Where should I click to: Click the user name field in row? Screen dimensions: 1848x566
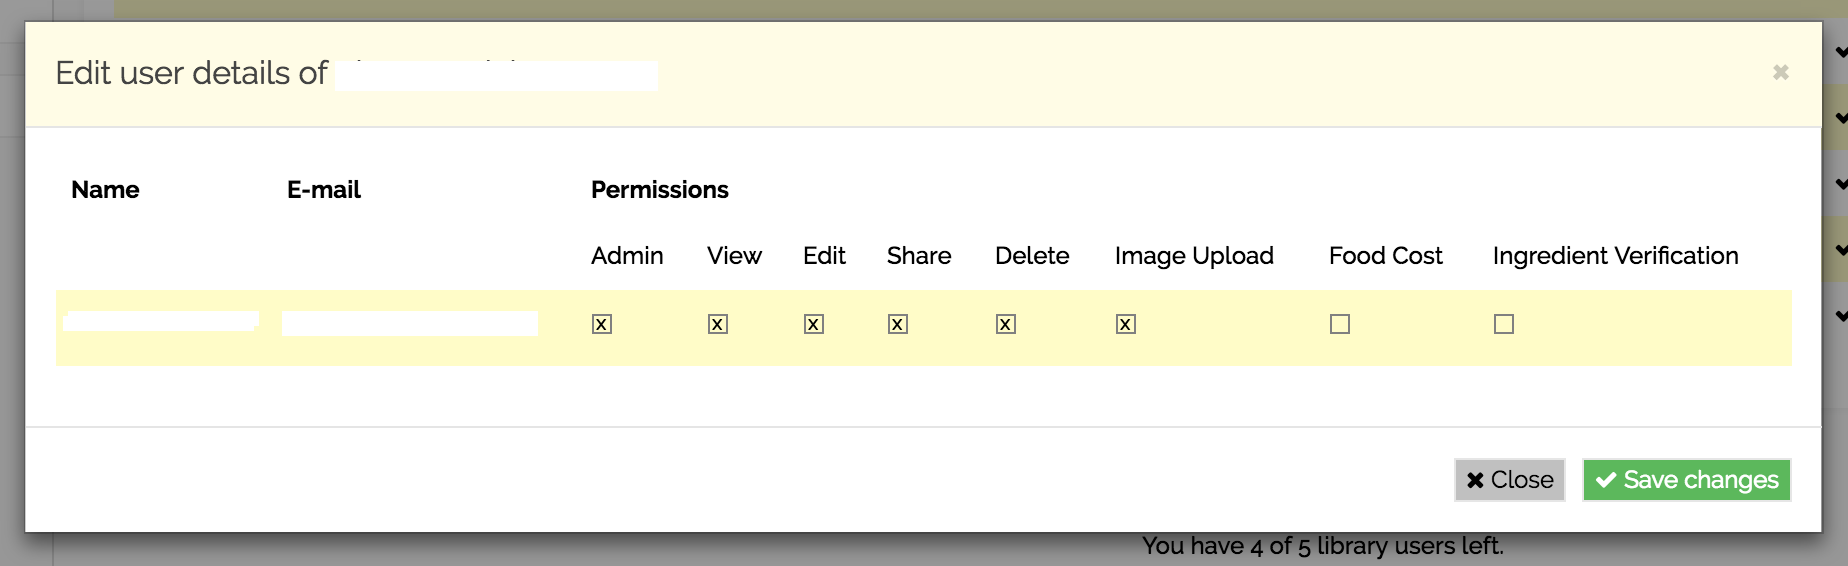pyautogui.click(x=162, y=321)
